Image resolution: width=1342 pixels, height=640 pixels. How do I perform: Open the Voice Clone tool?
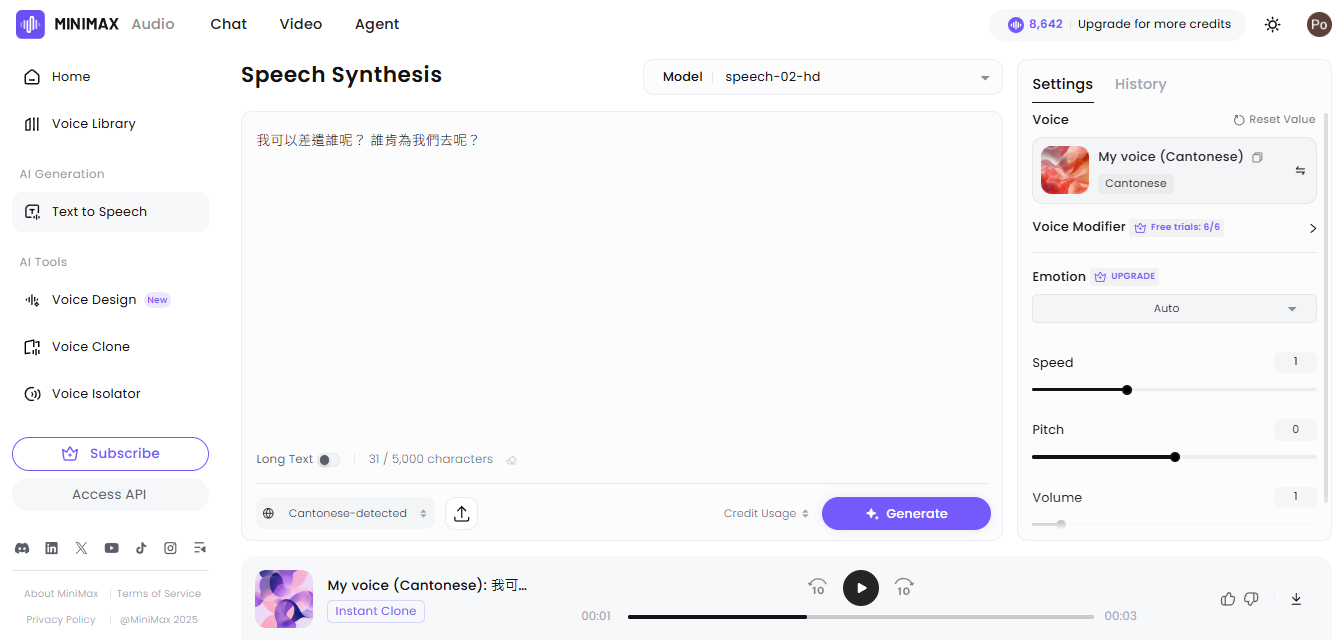tap(90, 346)
